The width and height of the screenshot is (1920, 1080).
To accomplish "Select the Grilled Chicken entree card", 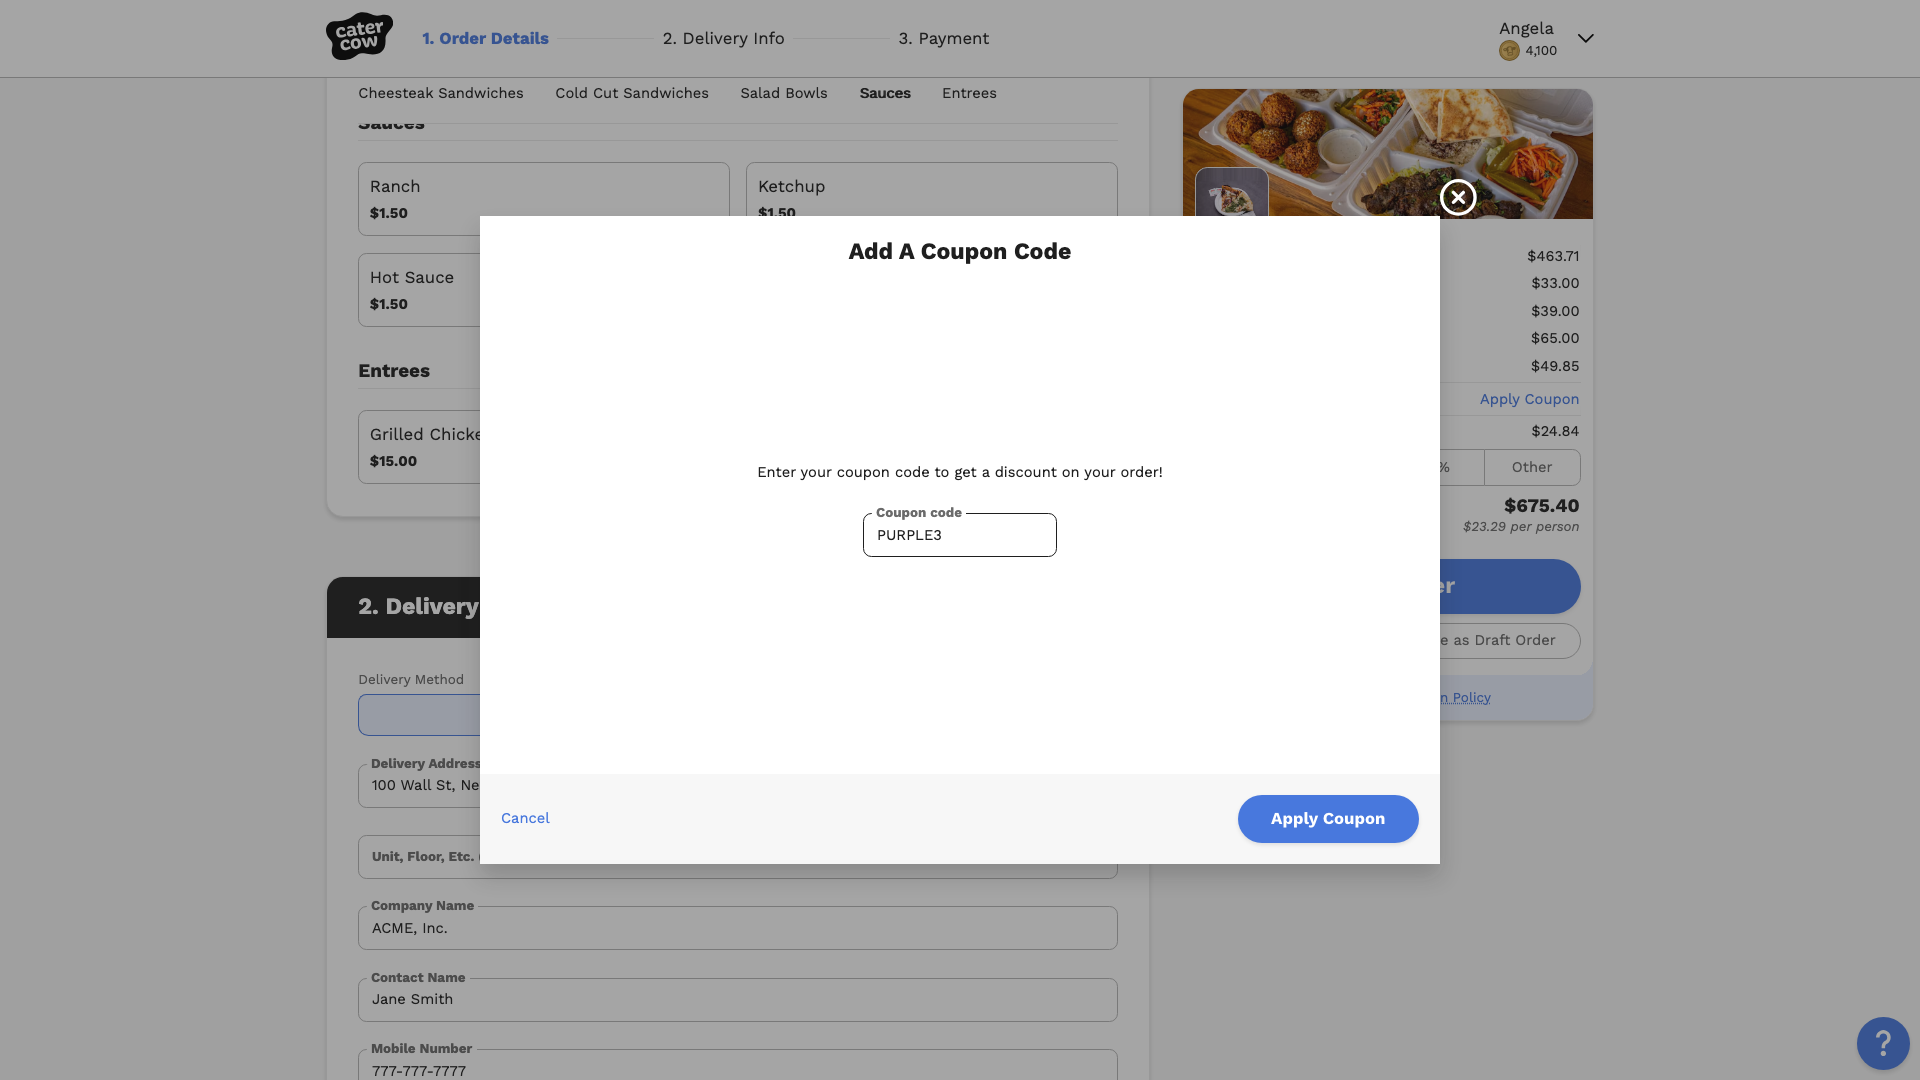I will point(419,447).
